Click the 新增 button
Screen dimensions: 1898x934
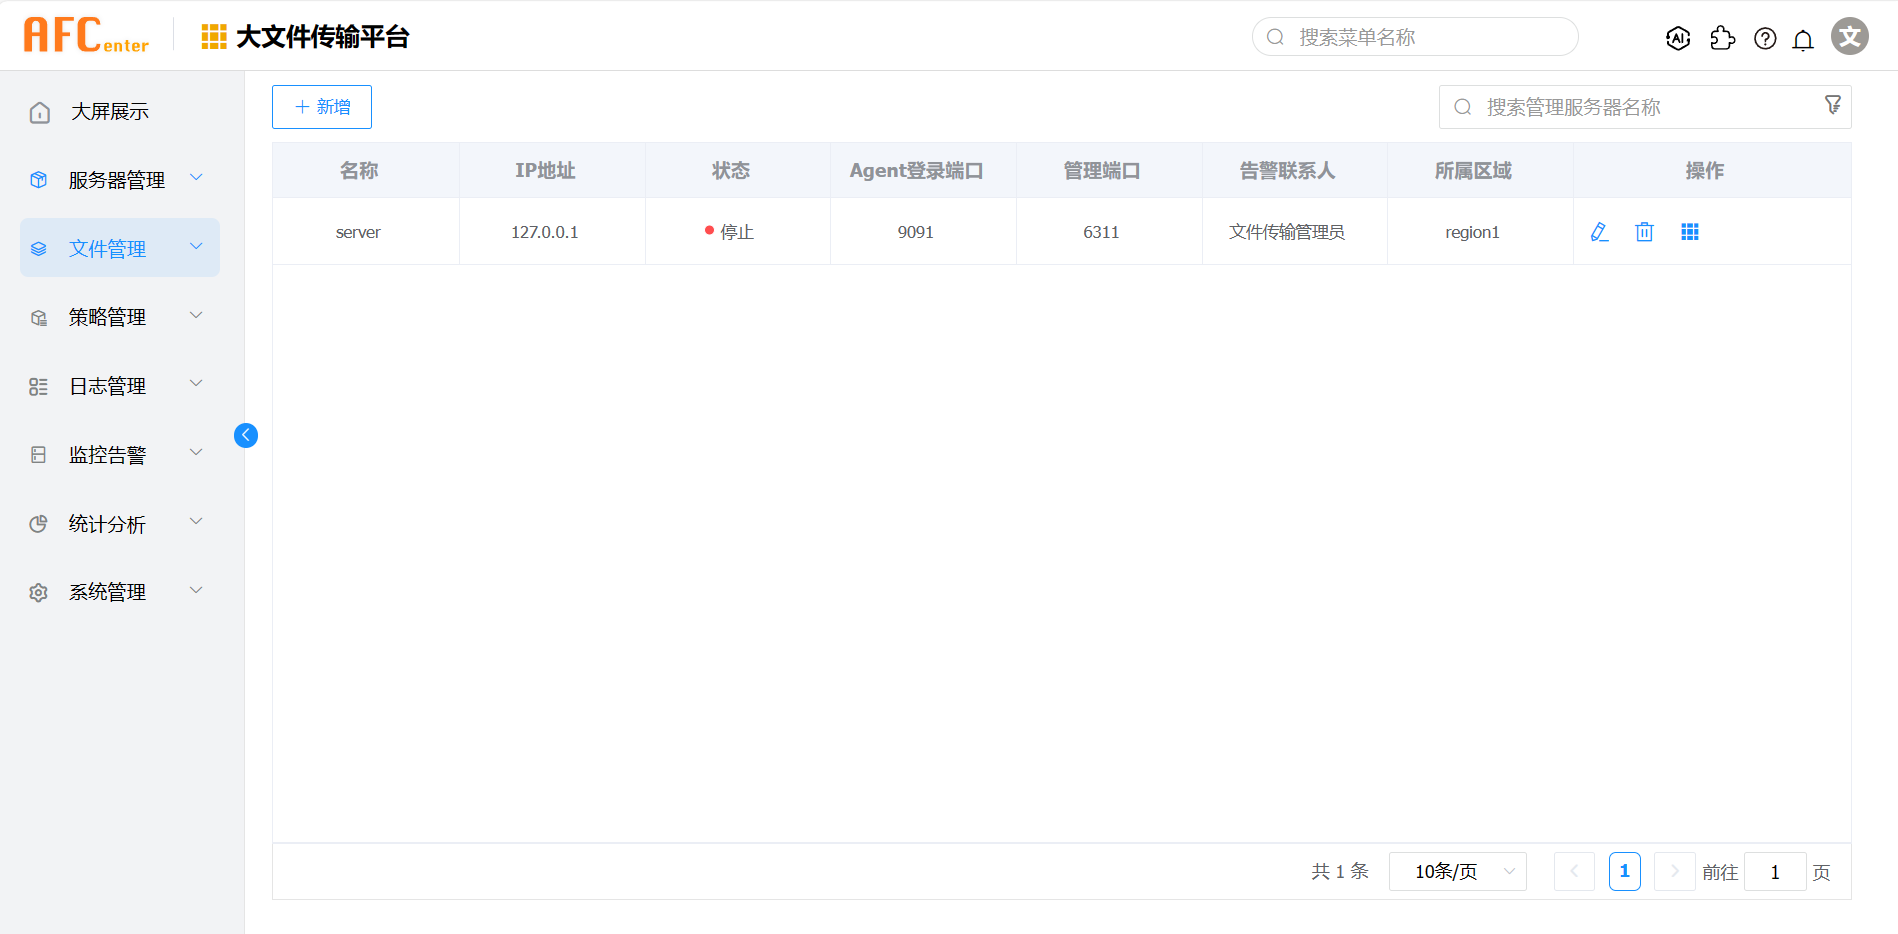322,107
